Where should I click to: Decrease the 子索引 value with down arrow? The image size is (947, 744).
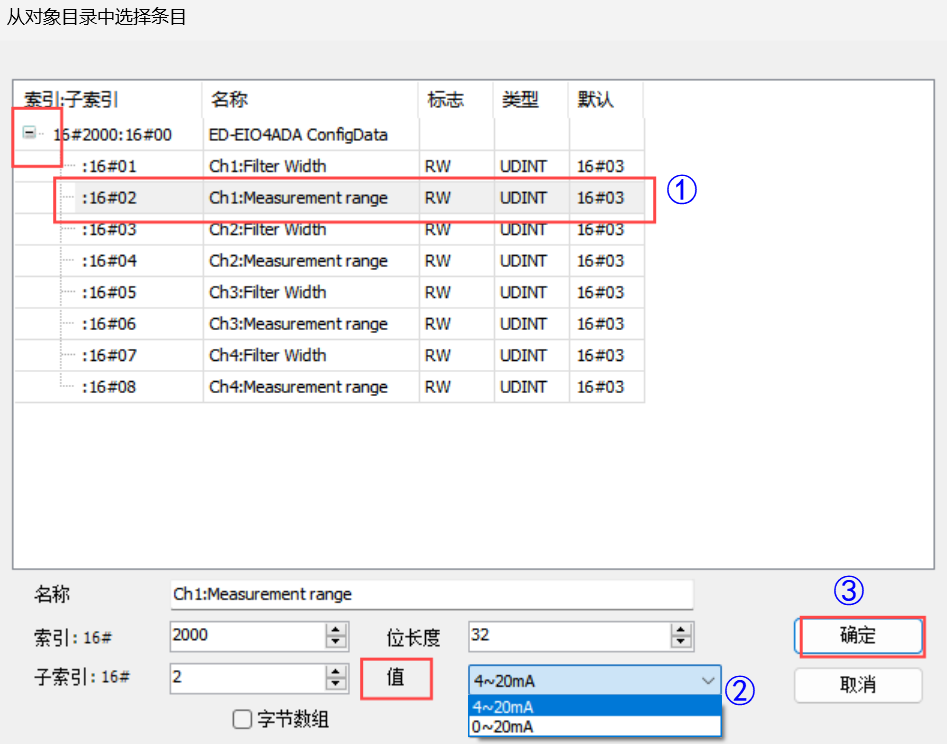[x=337, y=684]
